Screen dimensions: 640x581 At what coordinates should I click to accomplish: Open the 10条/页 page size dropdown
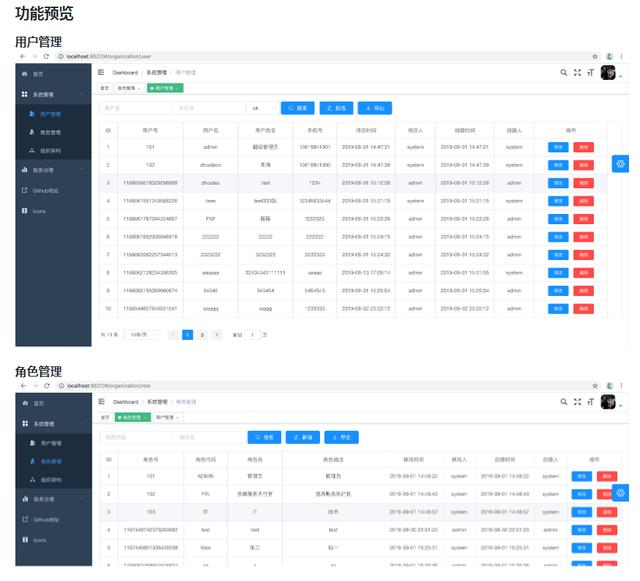[141, 335]
